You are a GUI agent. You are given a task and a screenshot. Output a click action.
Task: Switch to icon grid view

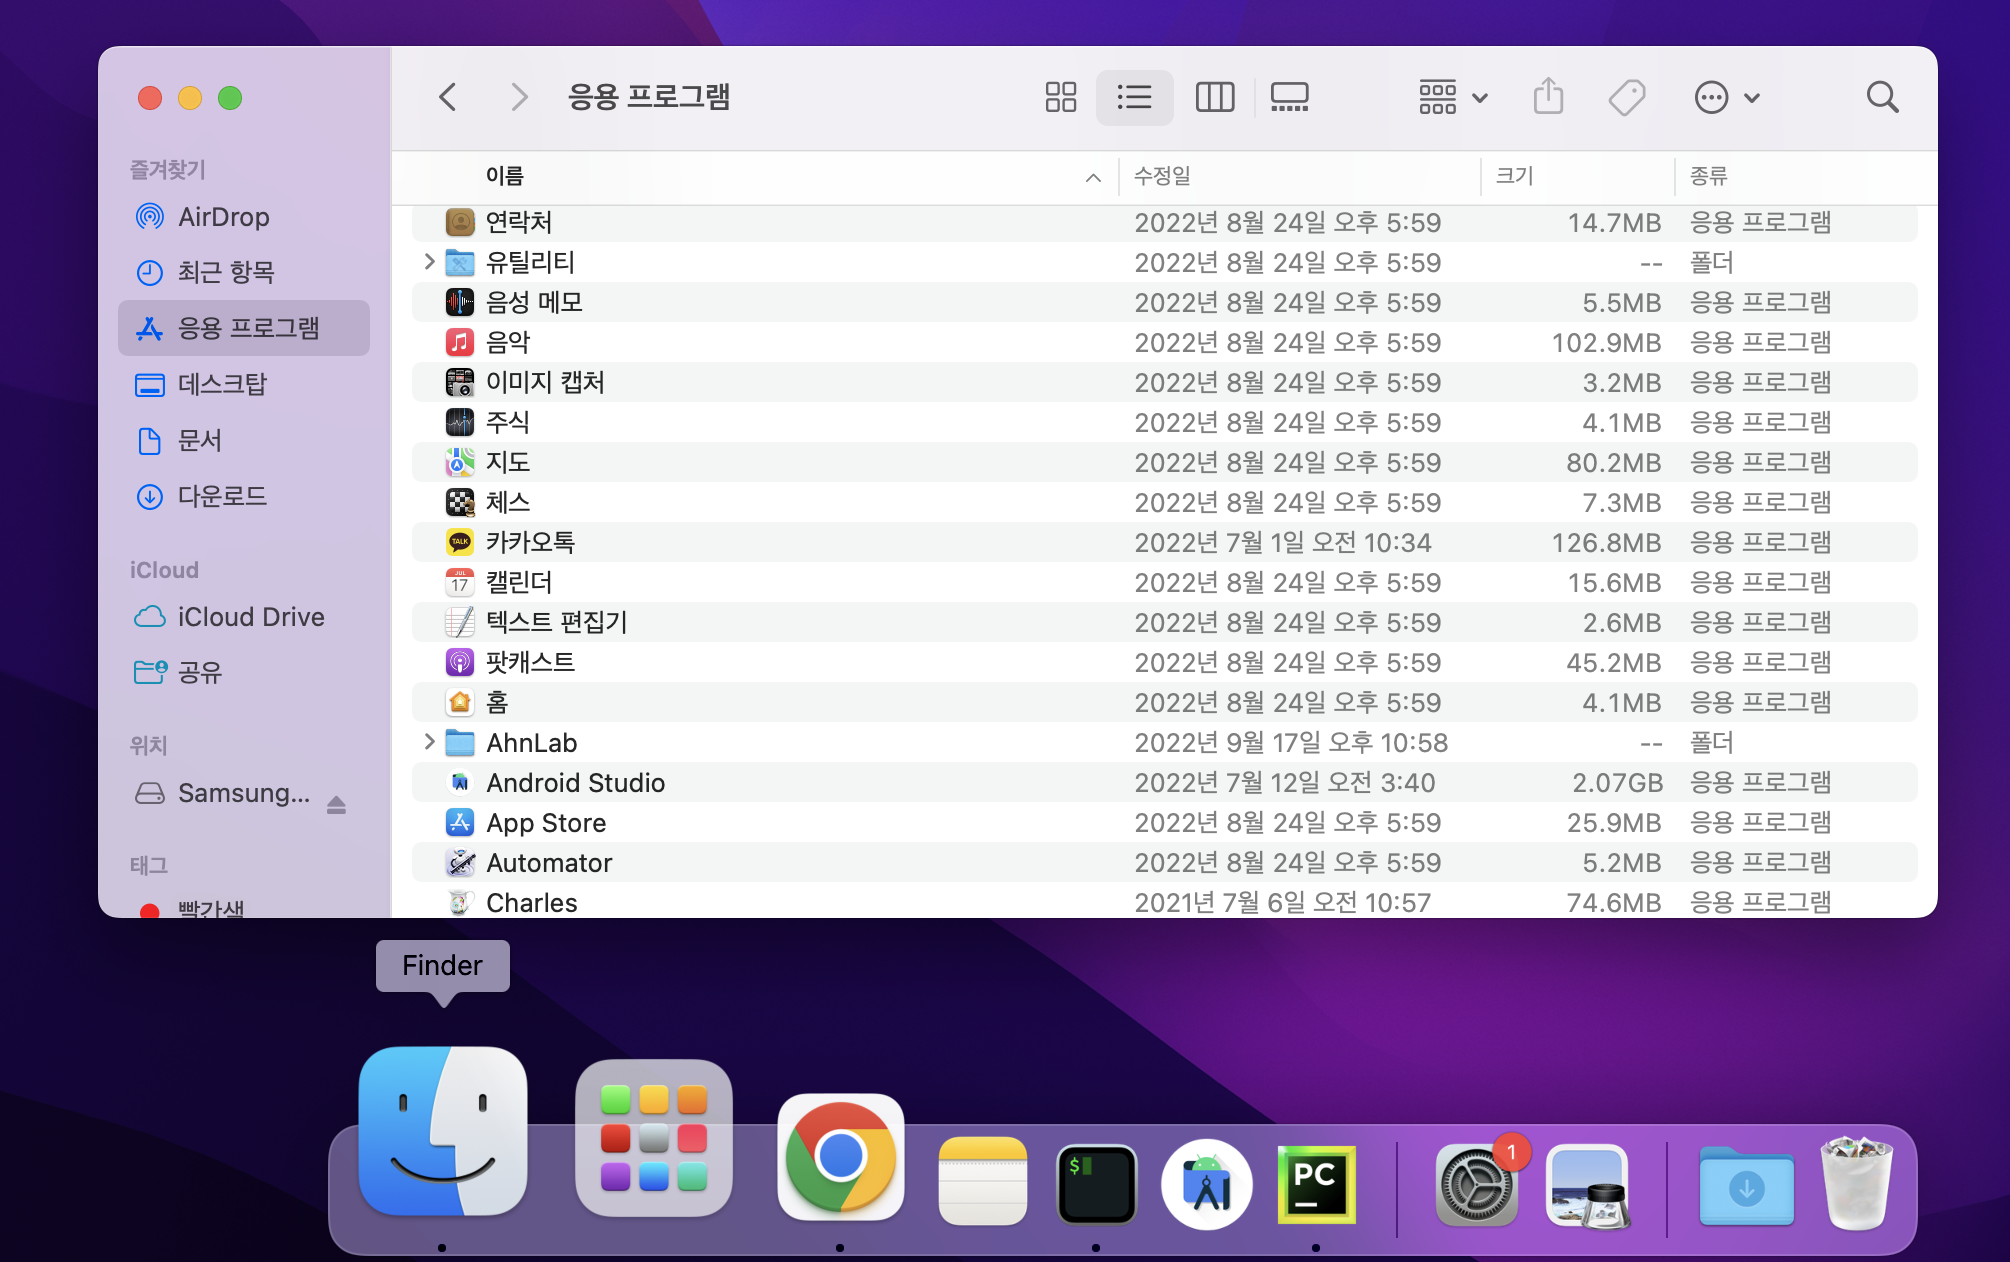point(1060,97)
